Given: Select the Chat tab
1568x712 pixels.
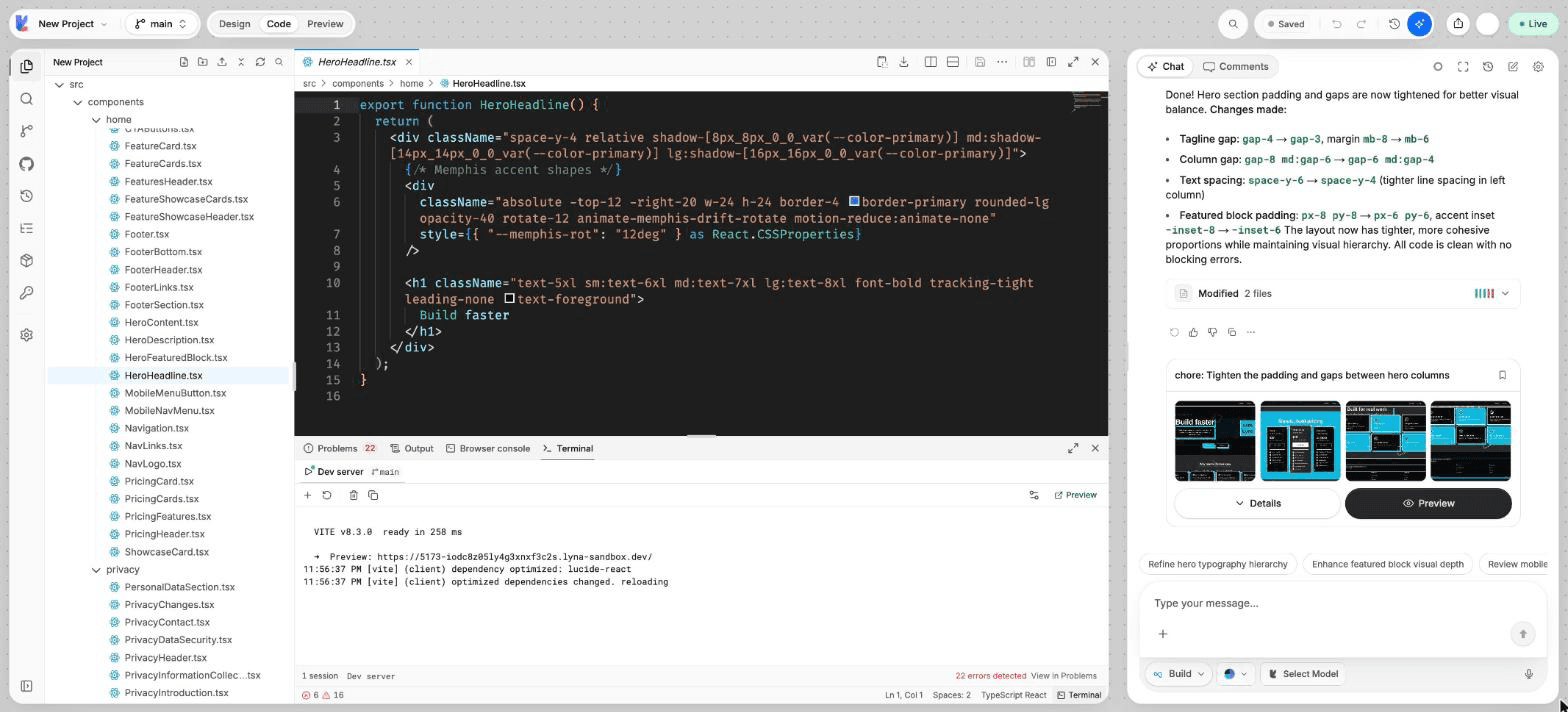Looking at the screenshot, I should click(x=1166, y=67).
